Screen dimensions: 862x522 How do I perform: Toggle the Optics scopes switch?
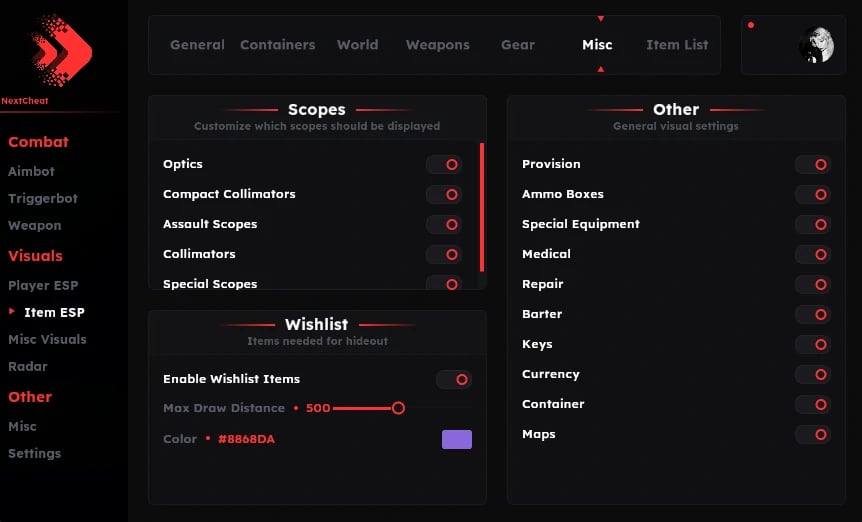point(444,164)
